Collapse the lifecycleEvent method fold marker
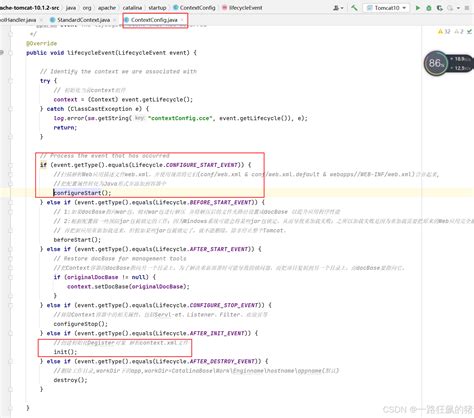The width and height of the screenshot is (474, 418). [11, 53]
